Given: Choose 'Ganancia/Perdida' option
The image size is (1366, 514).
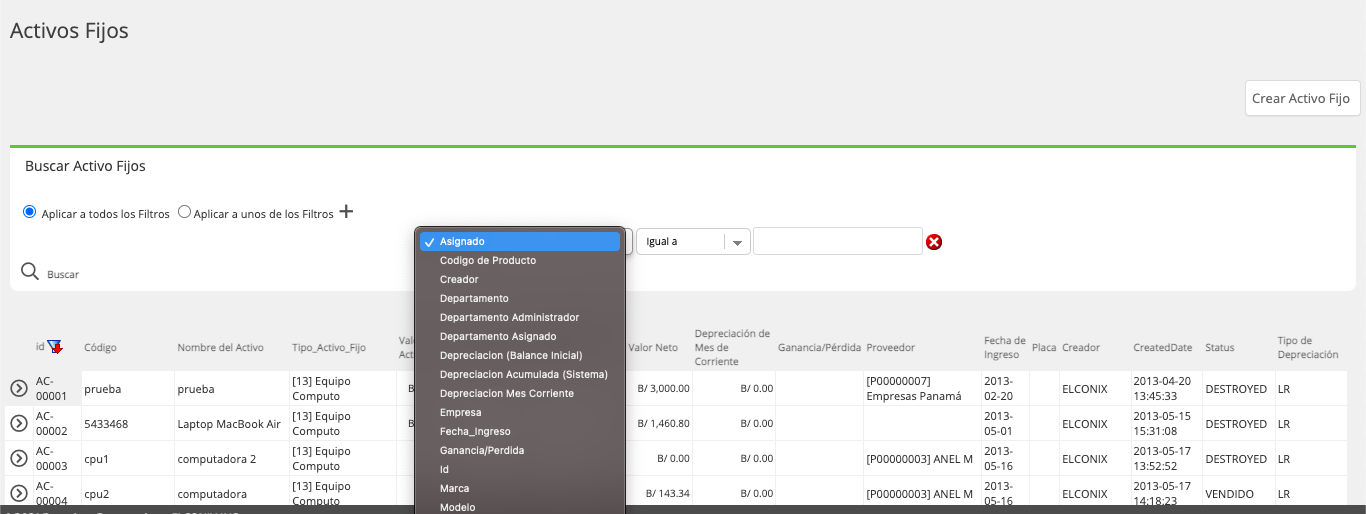Looking at the screenshot, I should click(520, 450).
